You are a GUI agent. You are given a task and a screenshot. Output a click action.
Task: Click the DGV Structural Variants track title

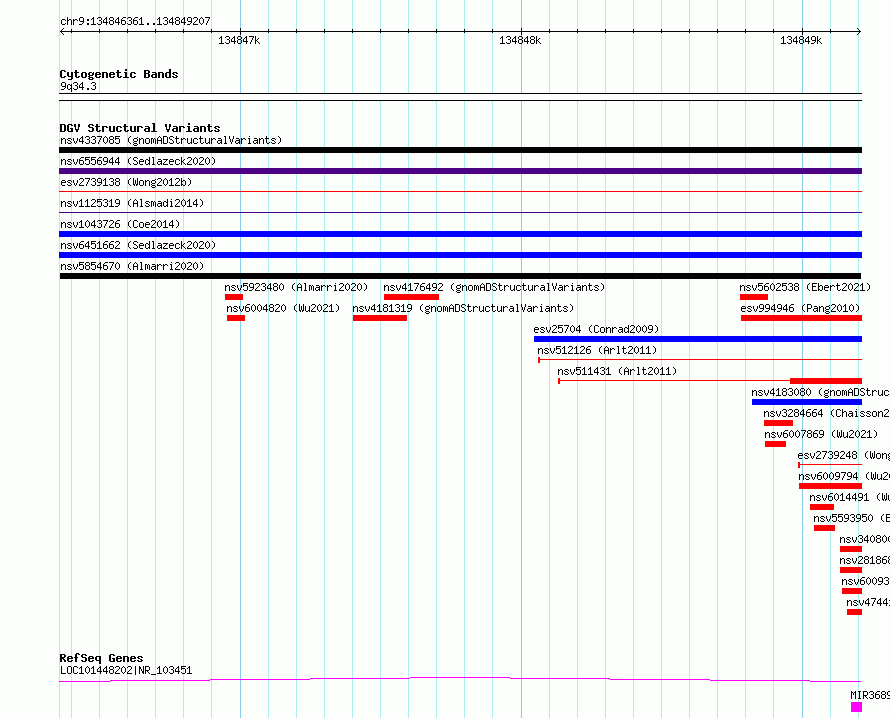click(140, 128)
